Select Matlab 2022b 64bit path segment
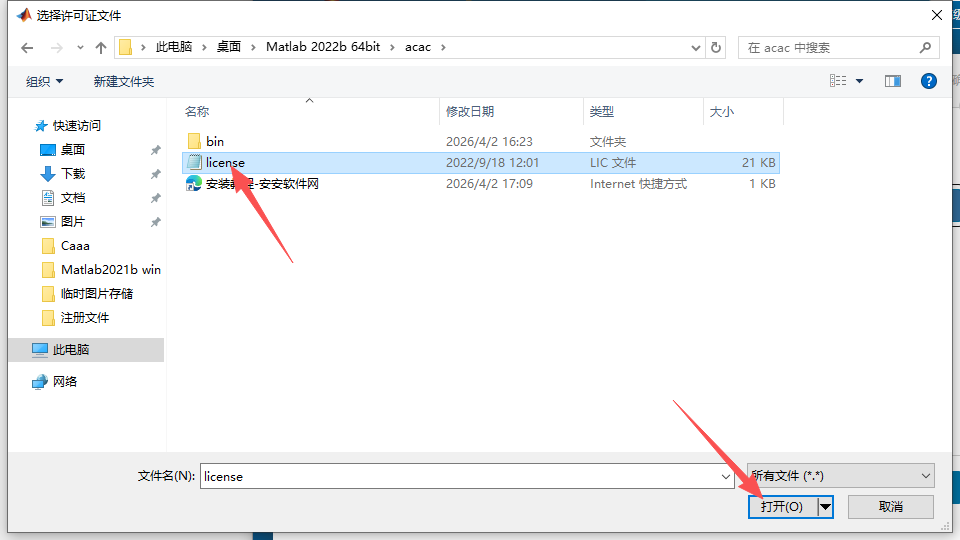This screenshot has width=960, height=540. coord(323,47)
